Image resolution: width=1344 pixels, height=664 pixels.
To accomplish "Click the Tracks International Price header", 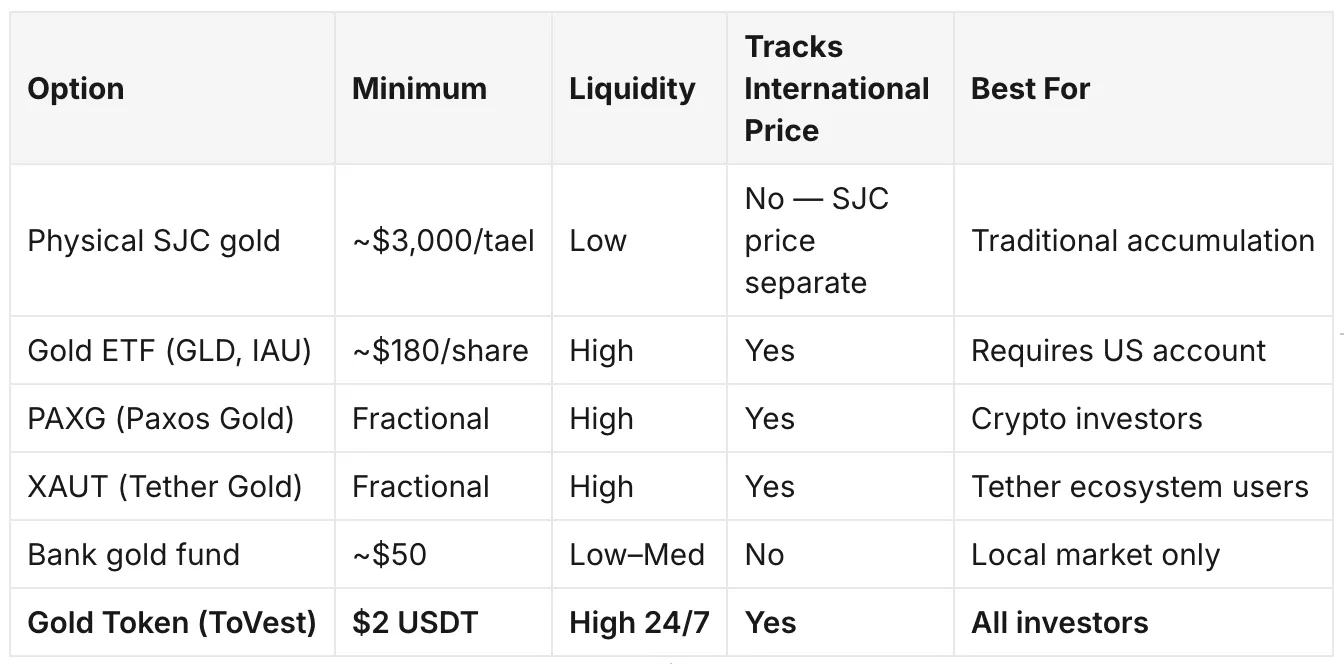I will pyautogui.click(x=837, y=89).
